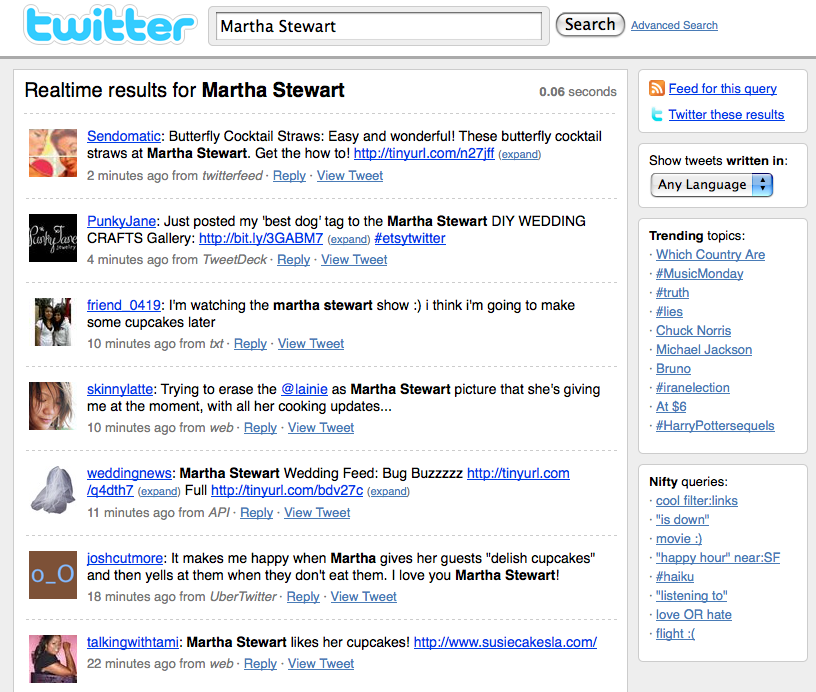Reply to friend_0419's tweet

250,344
